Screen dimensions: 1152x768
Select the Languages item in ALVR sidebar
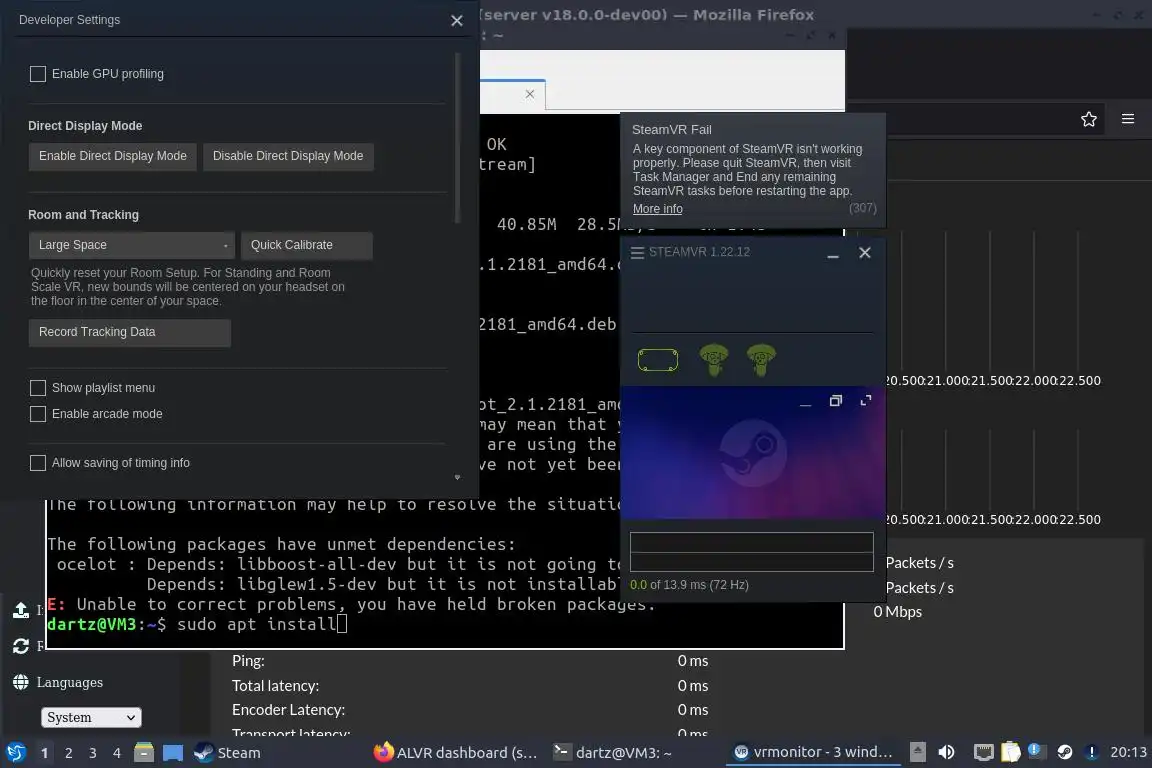(x=70, y=683)
